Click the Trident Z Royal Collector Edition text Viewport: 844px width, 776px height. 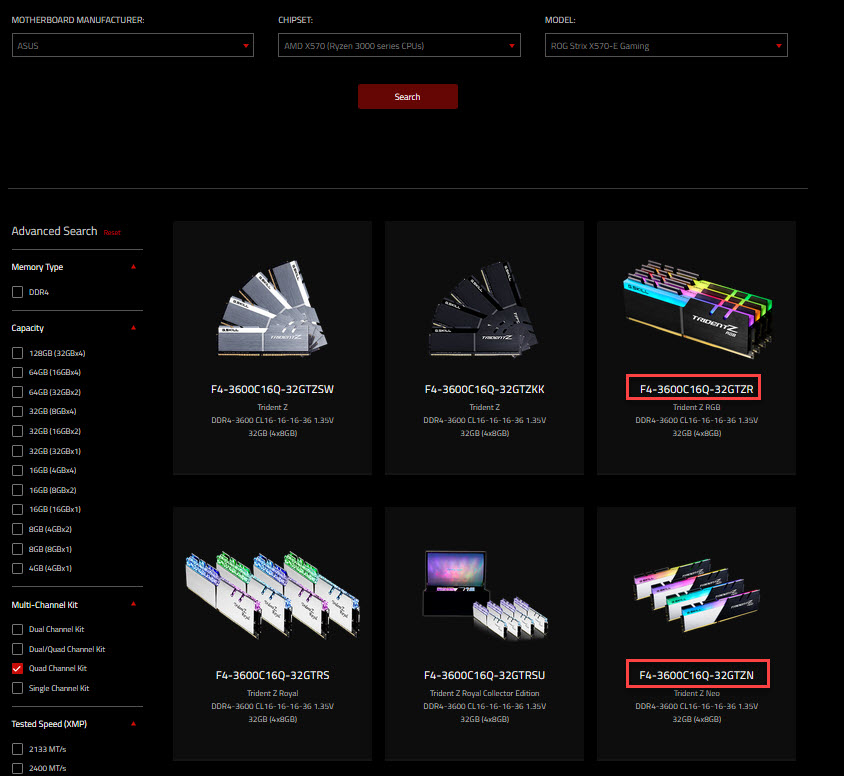[484, 693]
